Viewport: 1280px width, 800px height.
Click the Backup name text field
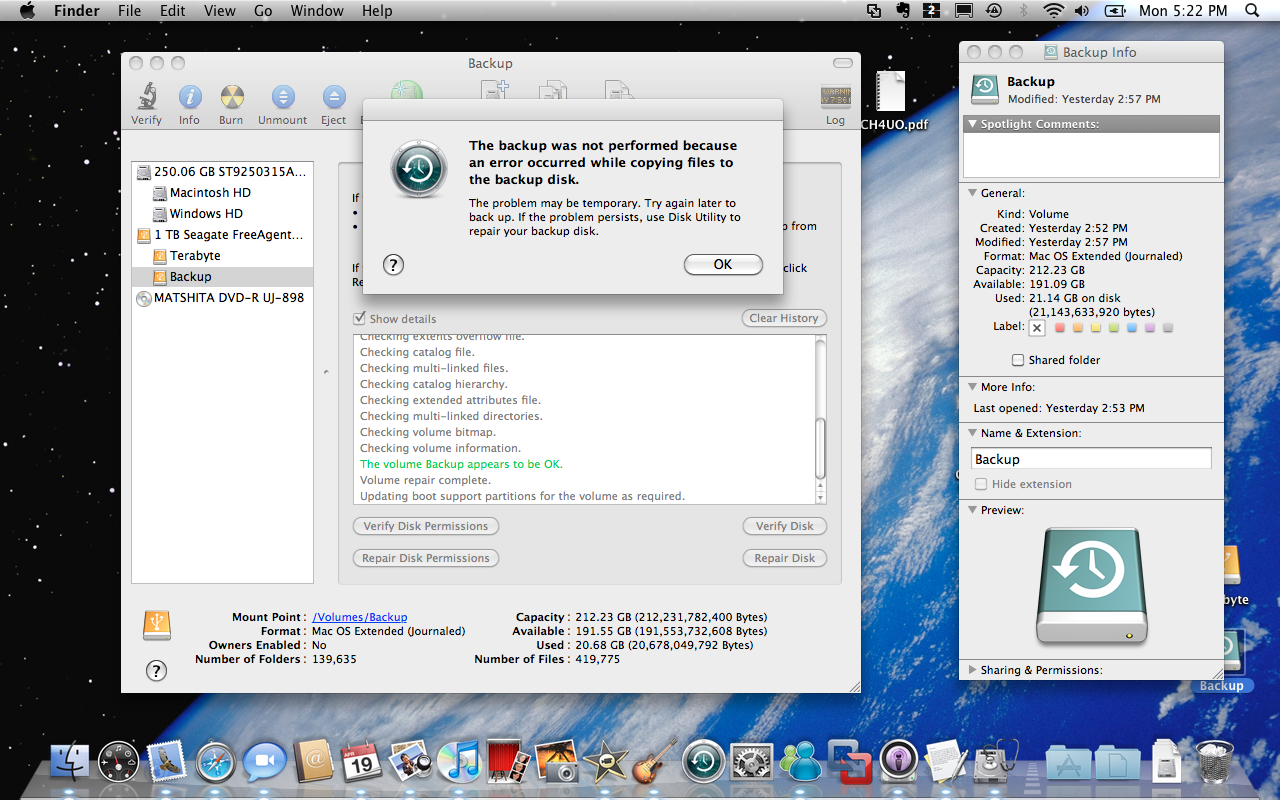click(1092, 459)
